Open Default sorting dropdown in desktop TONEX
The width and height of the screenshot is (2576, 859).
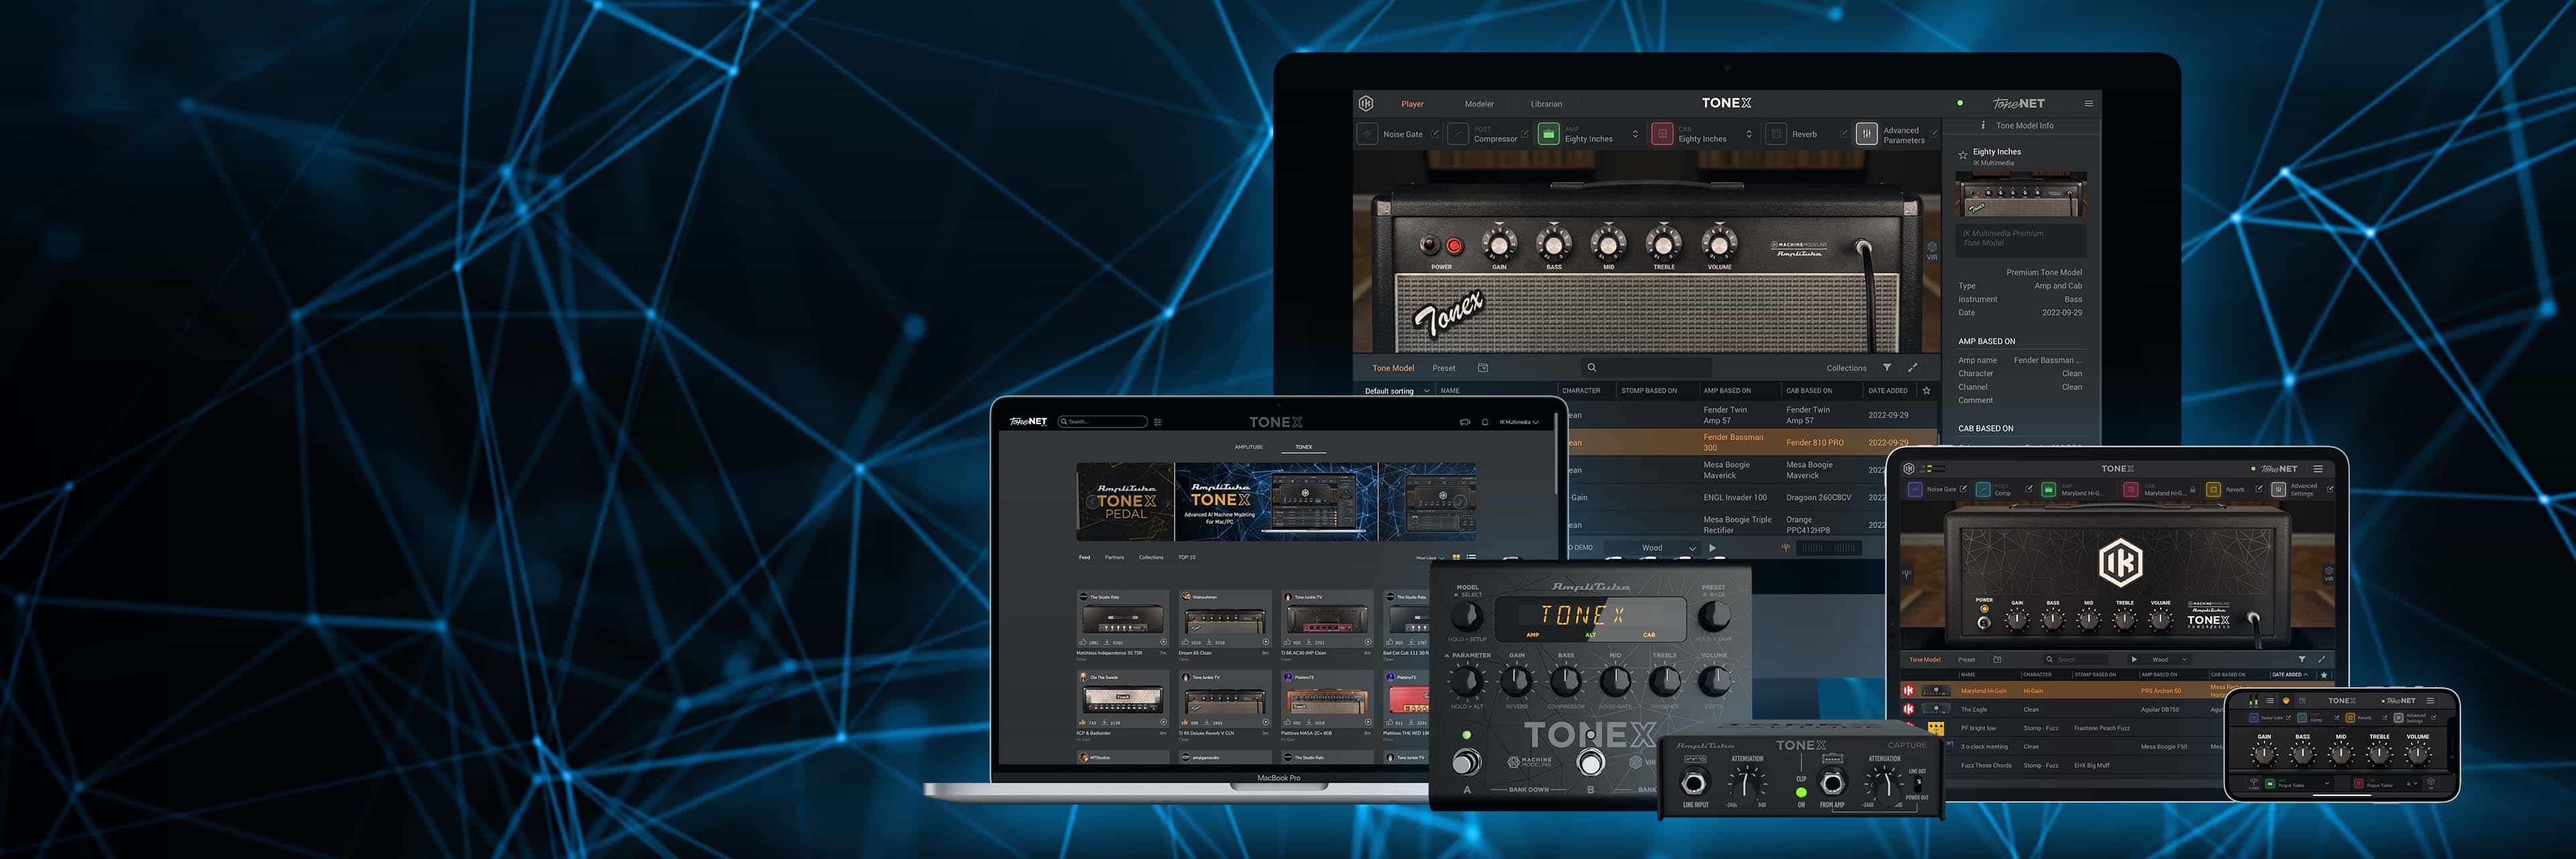(x=1397, y=391)
